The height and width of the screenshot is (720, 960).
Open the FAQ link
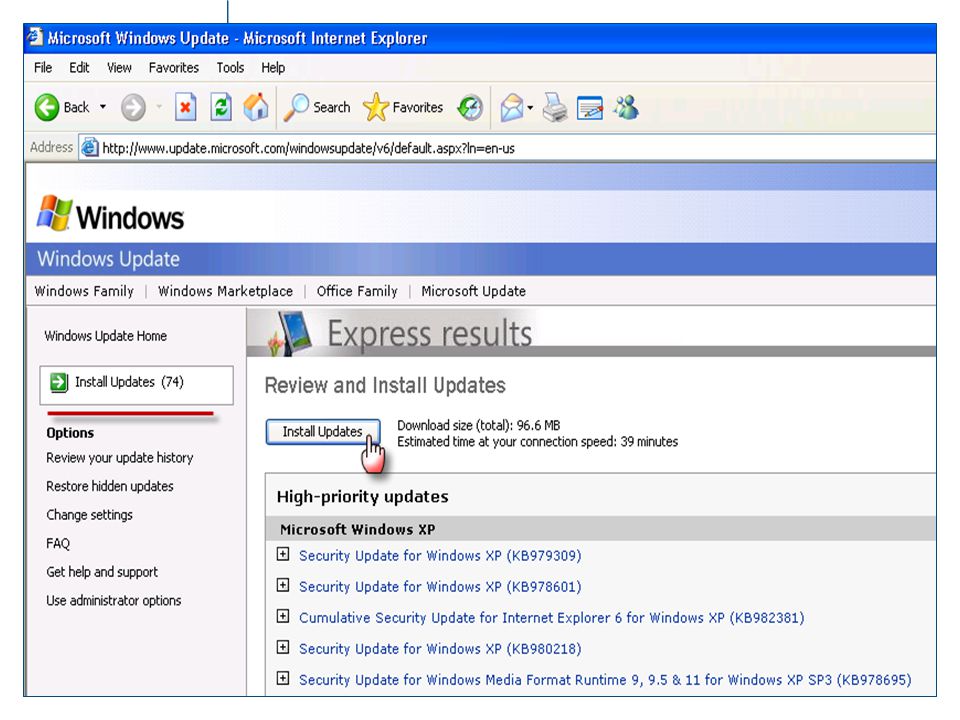pos(58,543)
